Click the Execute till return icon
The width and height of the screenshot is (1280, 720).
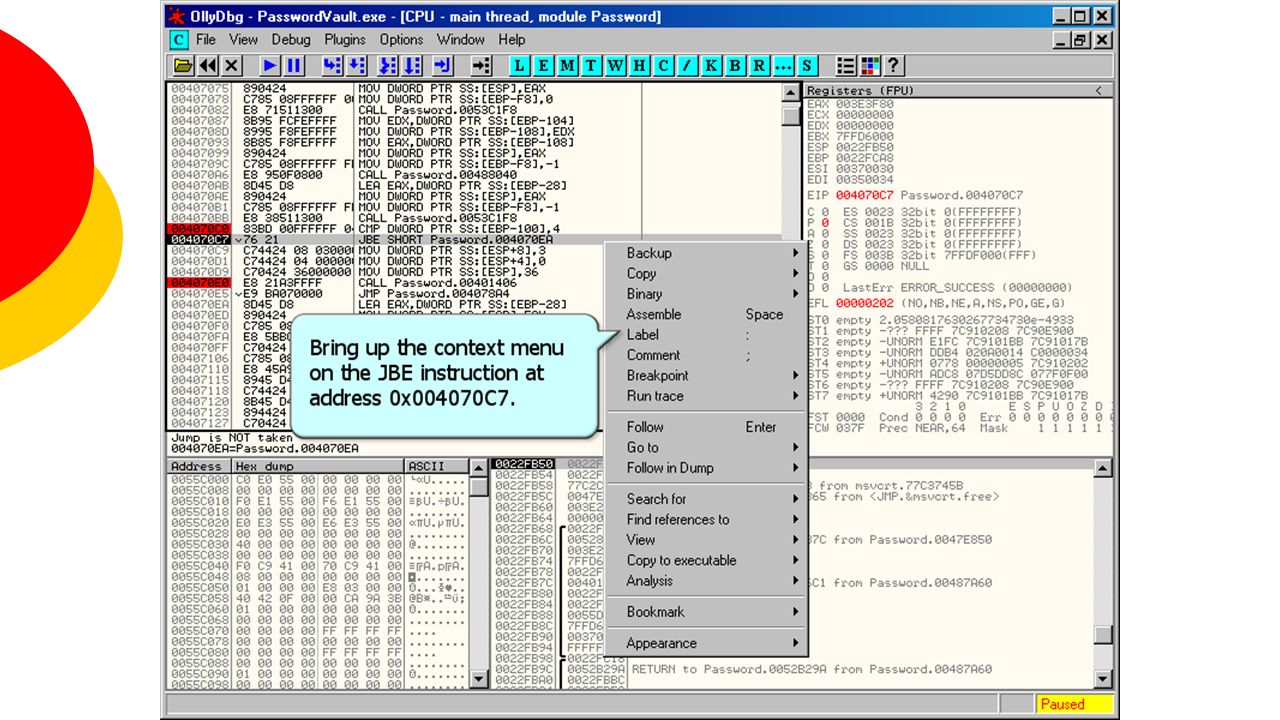click(443, 66)
